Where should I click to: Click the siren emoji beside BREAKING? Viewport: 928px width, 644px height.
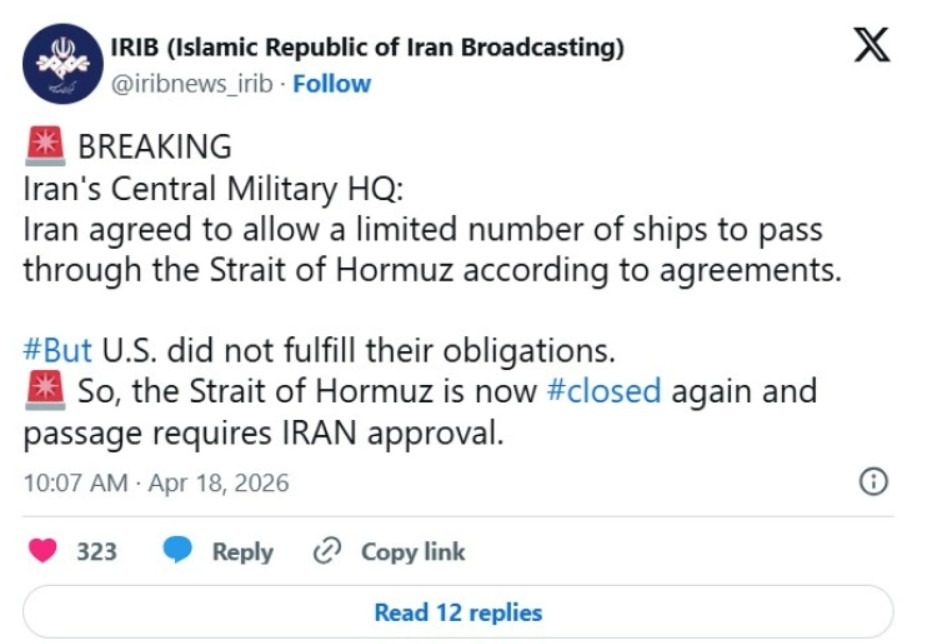[44, 146]
